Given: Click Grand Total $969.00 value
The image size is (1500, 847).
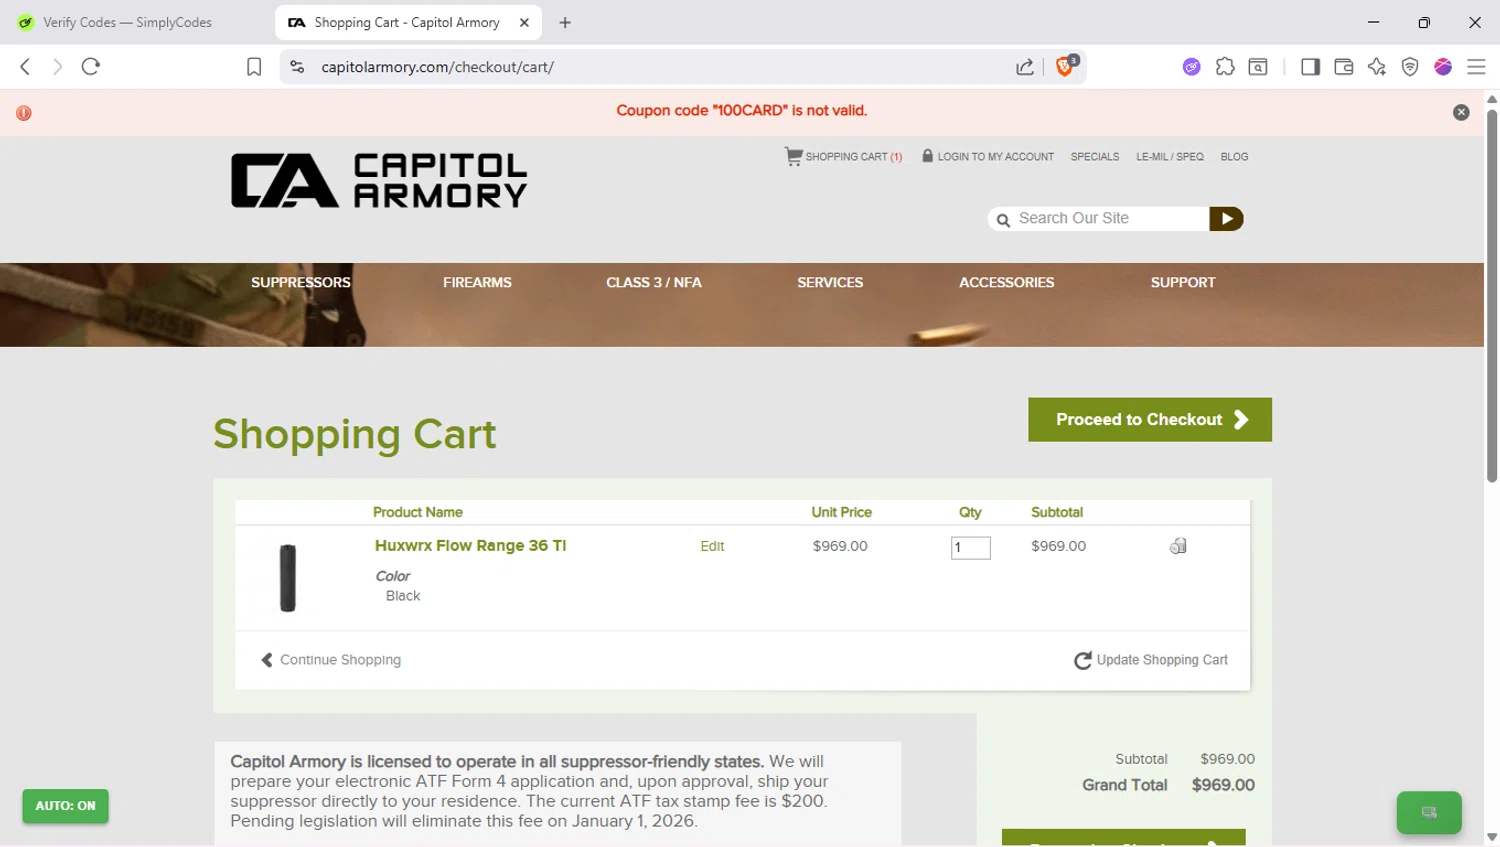Looking at the screenshot, I should tap(1223, 785).
